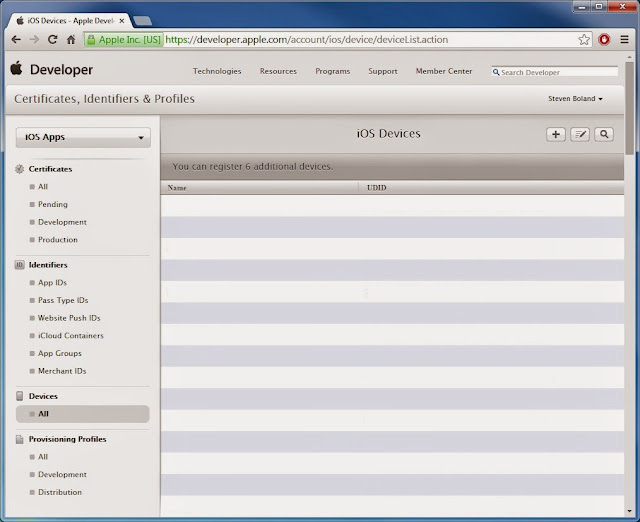Open the Programs menu

(333, 71)
